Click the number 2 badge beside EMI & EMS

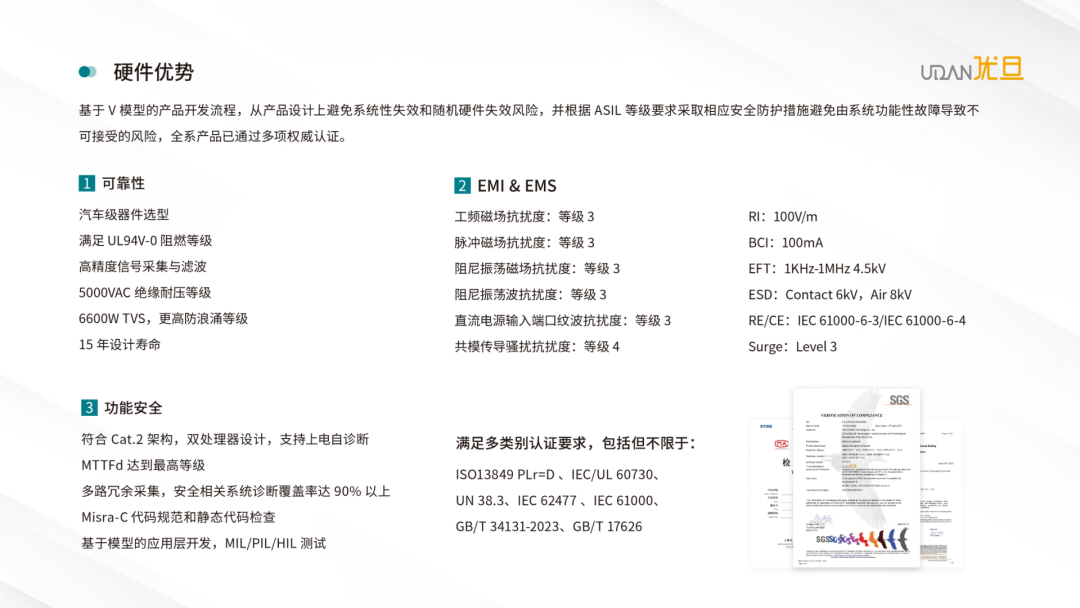pyautogui.click(x=462, y=185)
